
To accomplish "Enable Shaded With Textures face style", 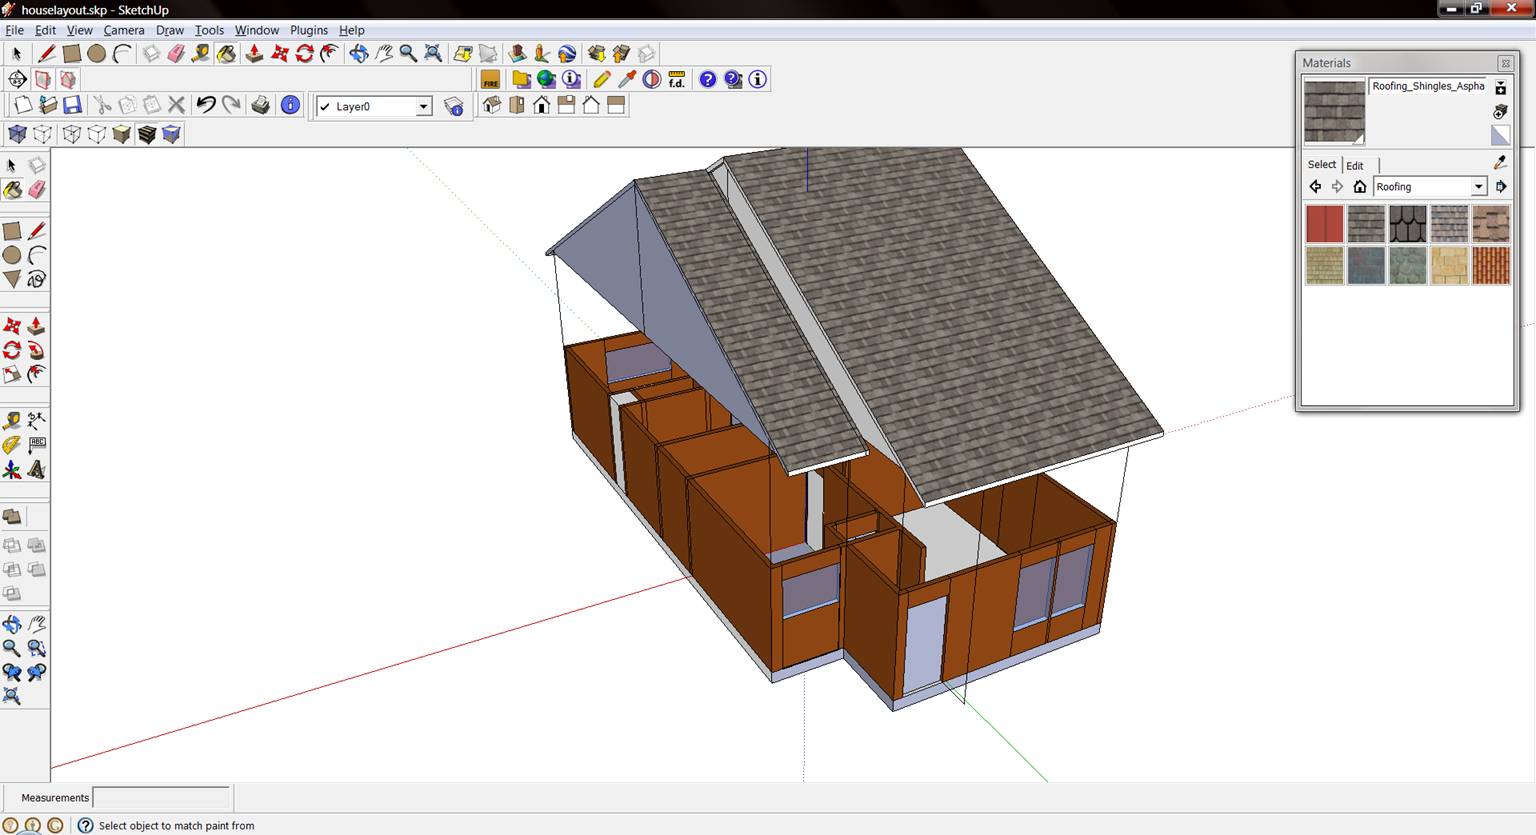I will pyautogui.click(x=147, y=134).
